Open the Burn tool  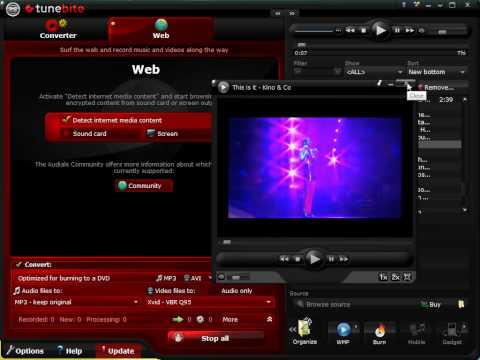click(x=380, y=333)
